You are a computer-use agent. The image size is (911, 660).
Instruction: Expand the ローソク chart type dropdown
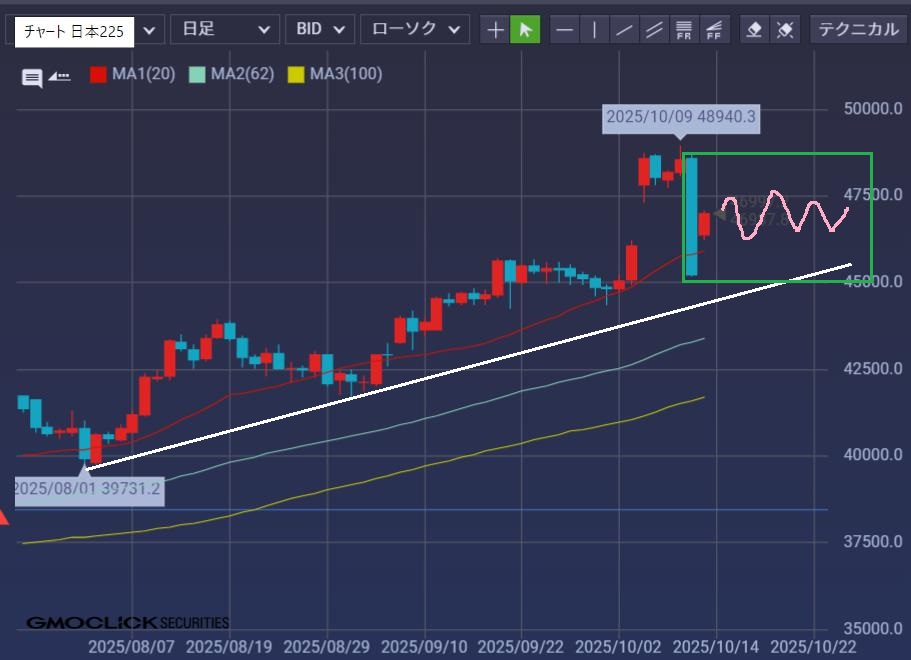coord(414,30)
